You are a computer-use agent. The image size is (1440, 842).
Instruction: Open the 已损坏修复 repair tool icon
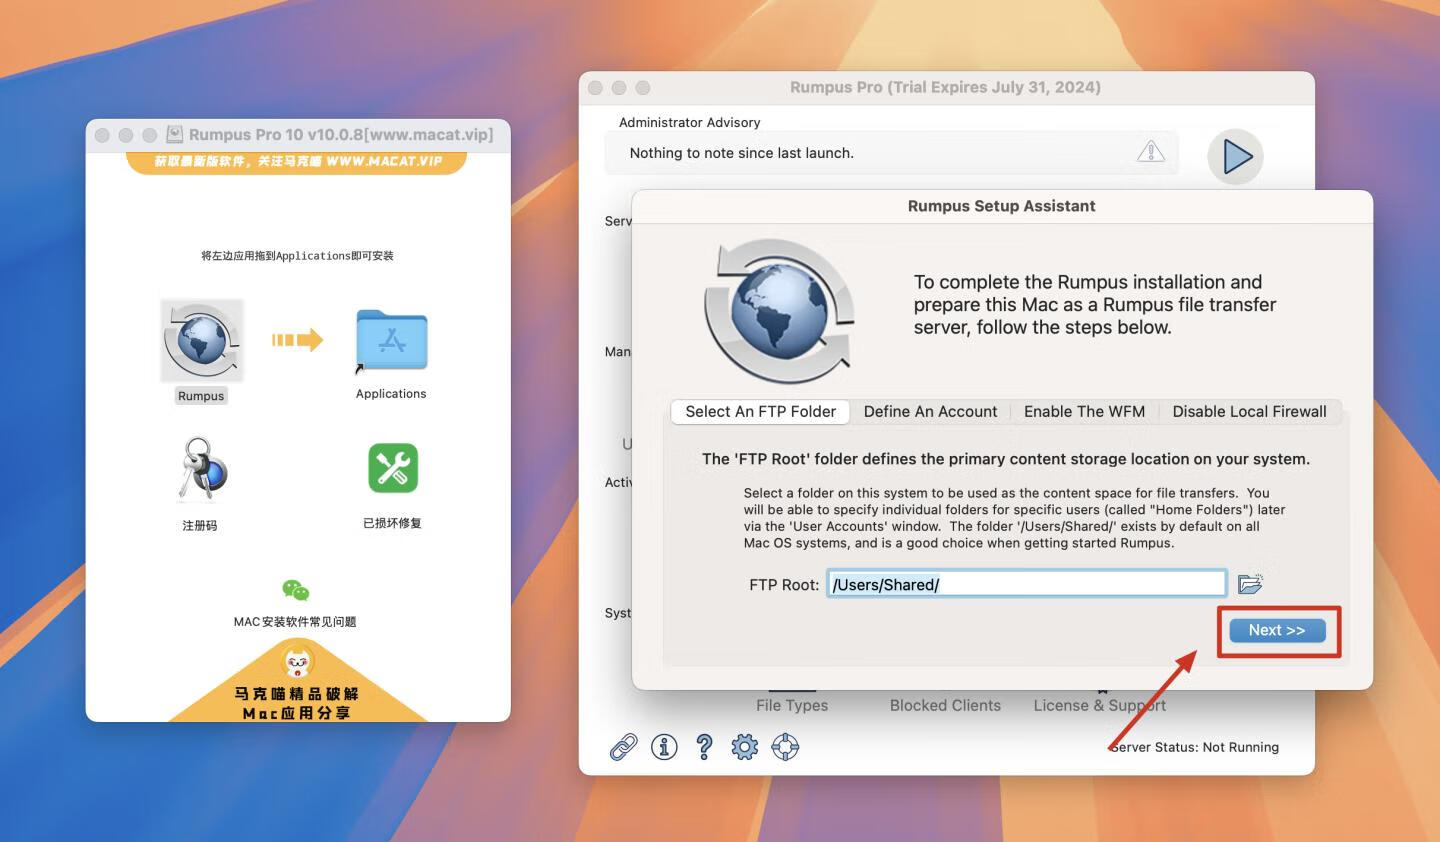[x=393, y=468]
